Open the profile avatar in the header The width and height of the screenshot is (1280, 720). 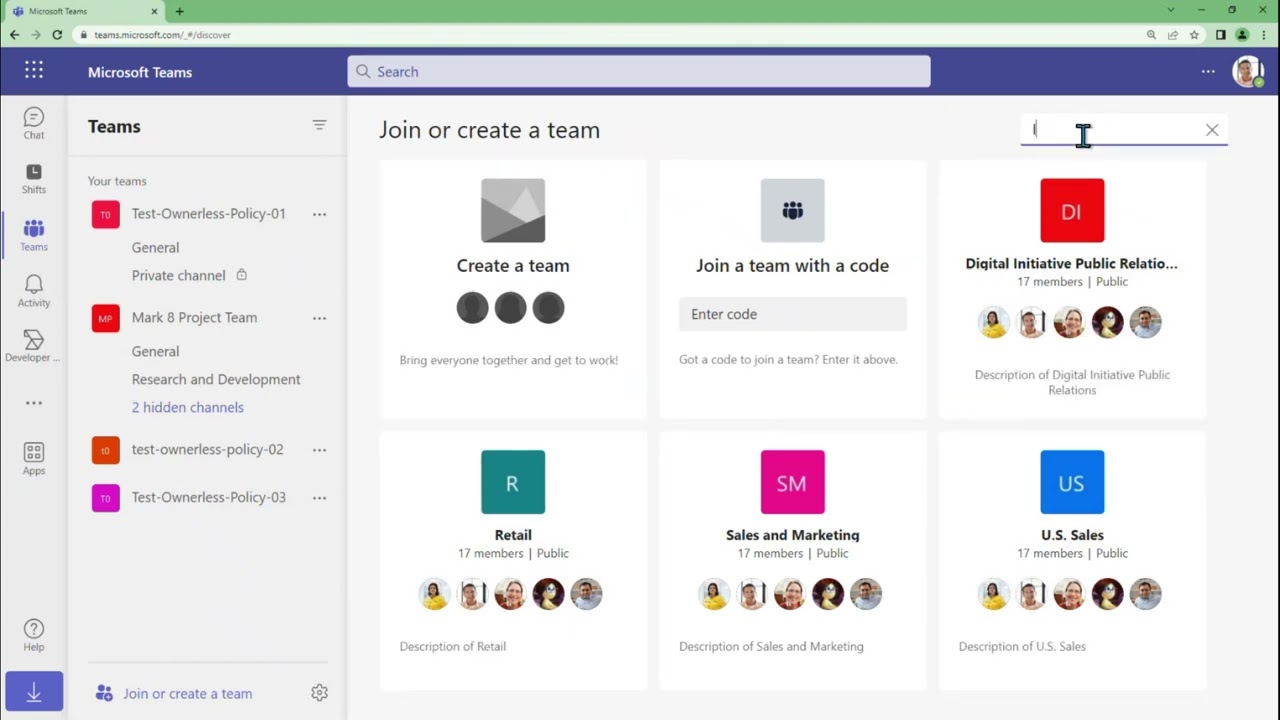click(x=1247, y=72)
